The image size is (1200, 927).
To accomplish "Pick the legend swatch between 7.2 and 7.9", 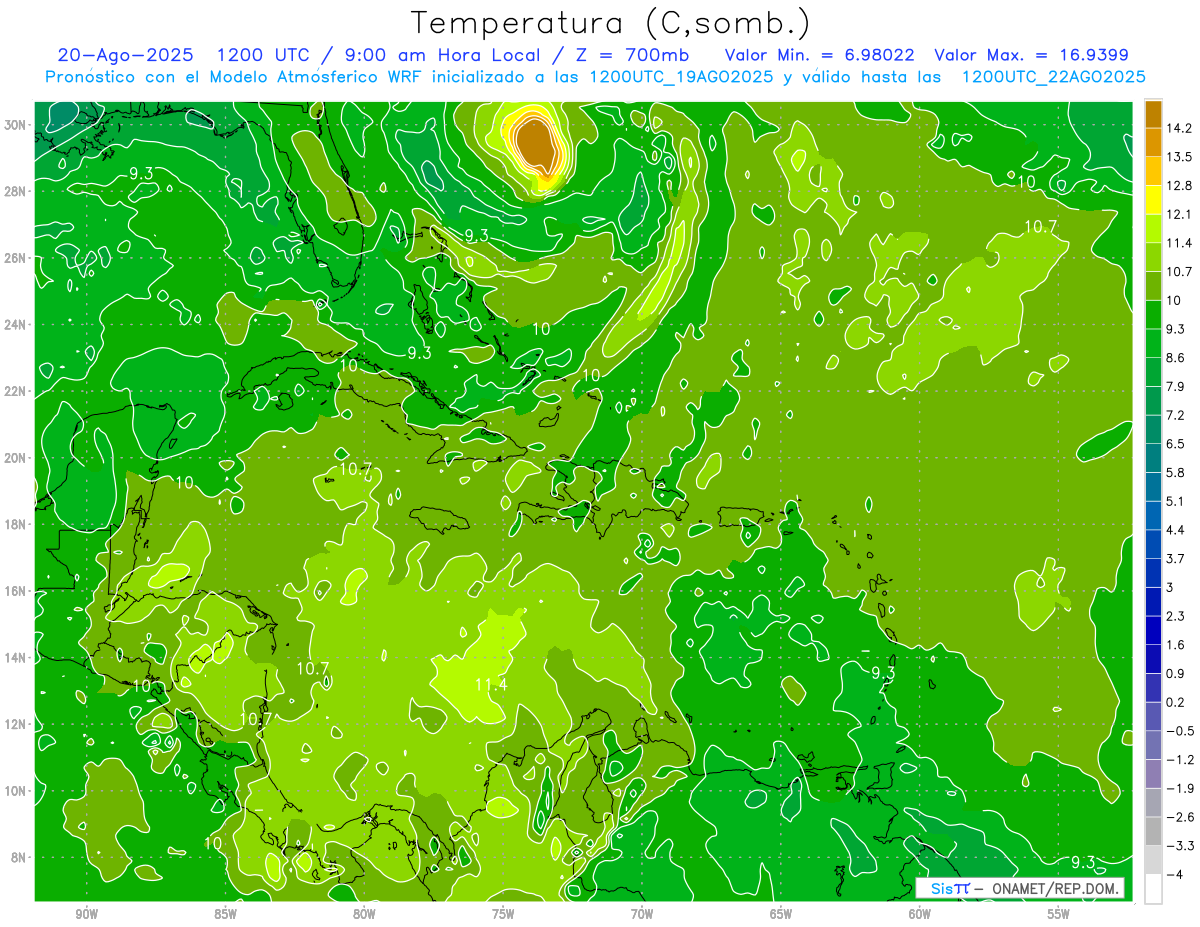I will [1153, 400].
